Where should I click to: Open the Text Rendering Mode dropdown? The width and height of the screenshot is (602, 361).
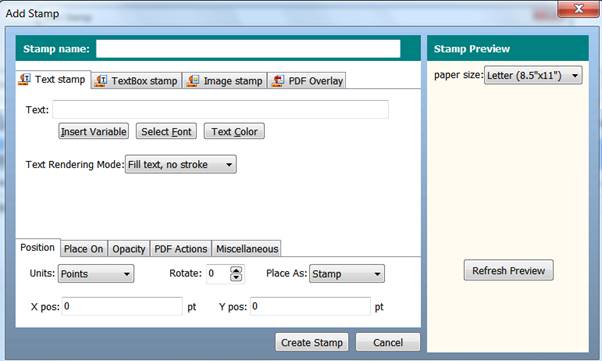pyautogui.click(x=181, y=164)
